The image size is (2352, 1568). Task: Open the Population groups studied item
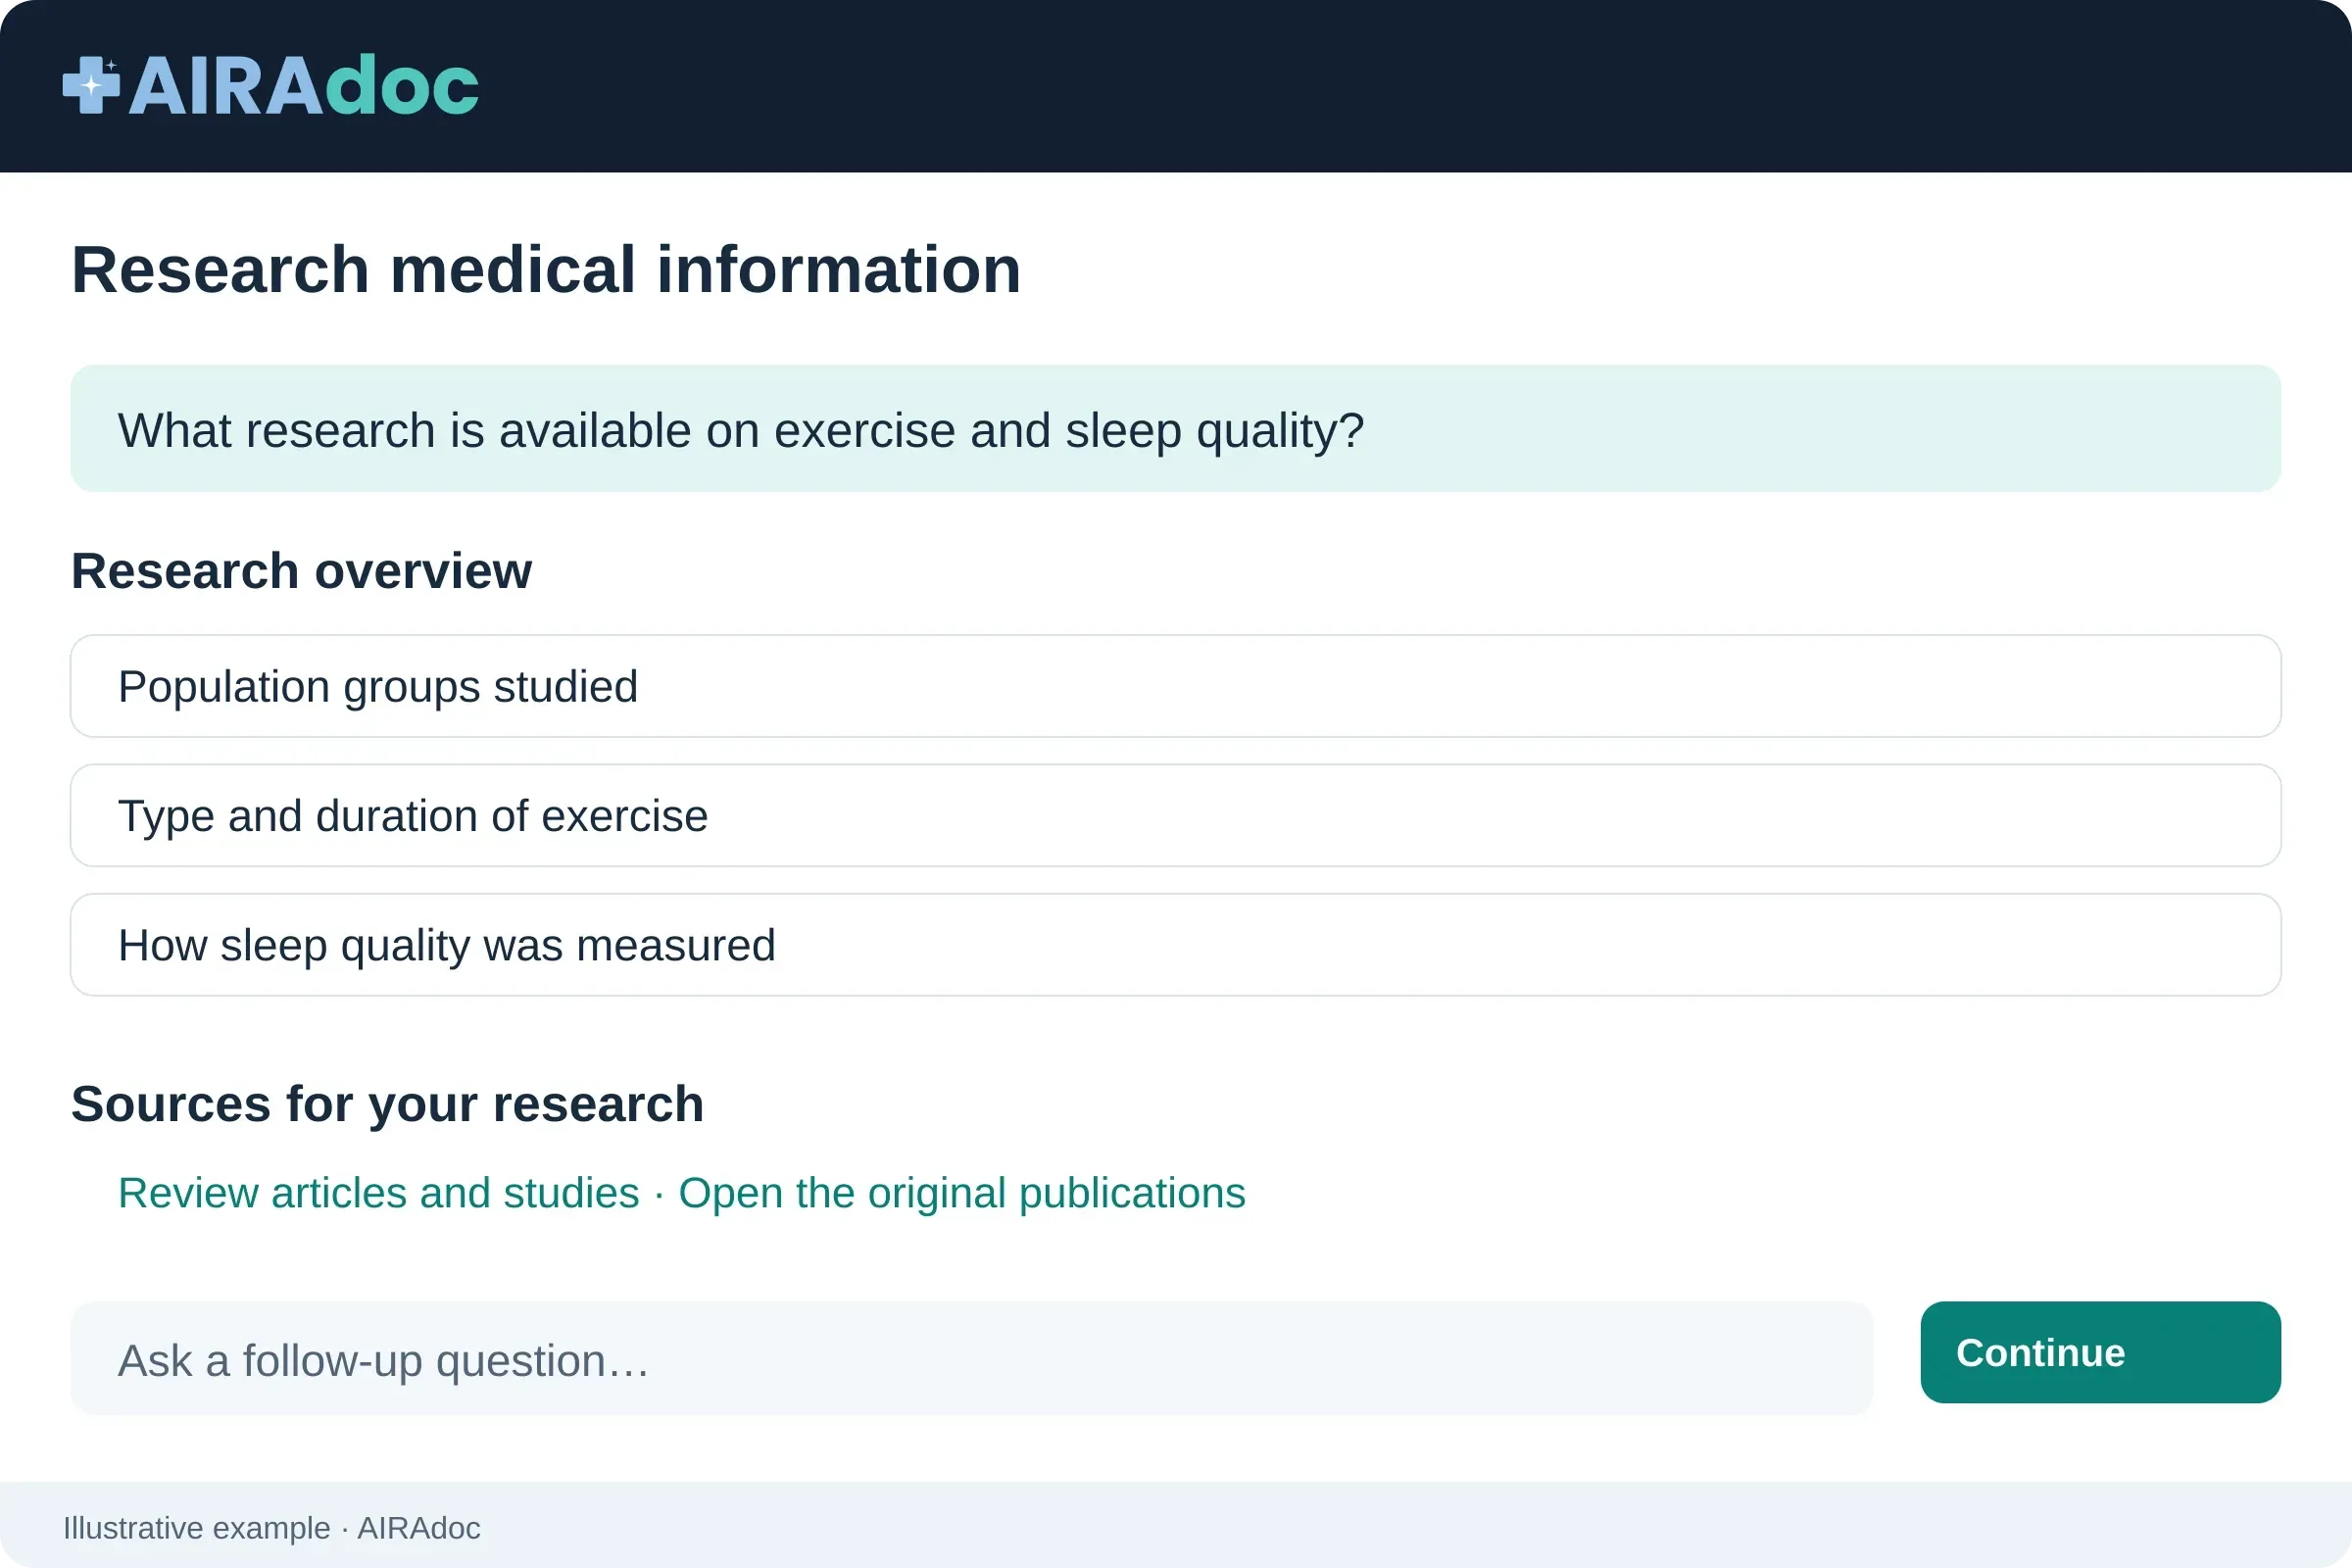pyautogui.click(x=1175, y=686)
